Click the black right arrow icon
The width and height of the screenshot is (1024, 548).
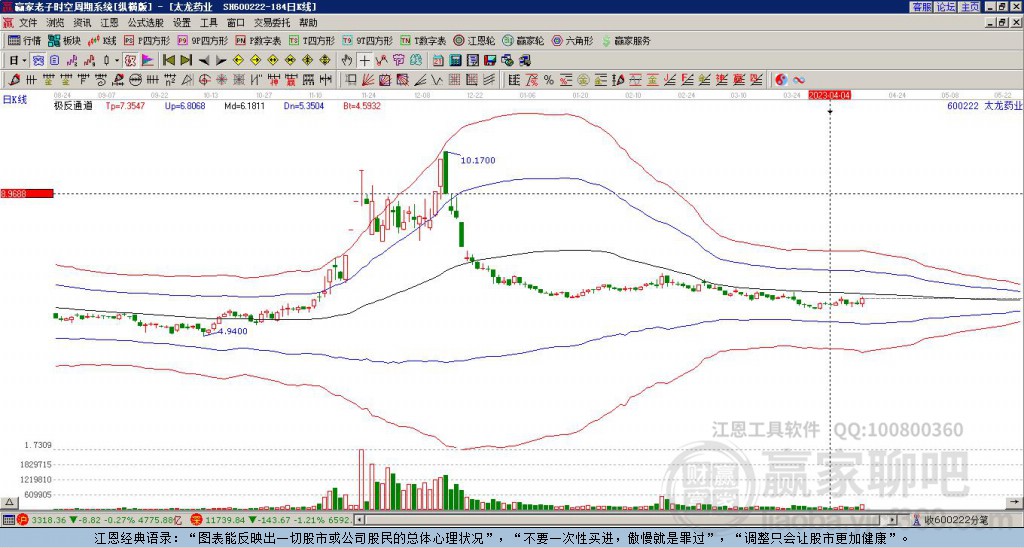pos(221,60)
